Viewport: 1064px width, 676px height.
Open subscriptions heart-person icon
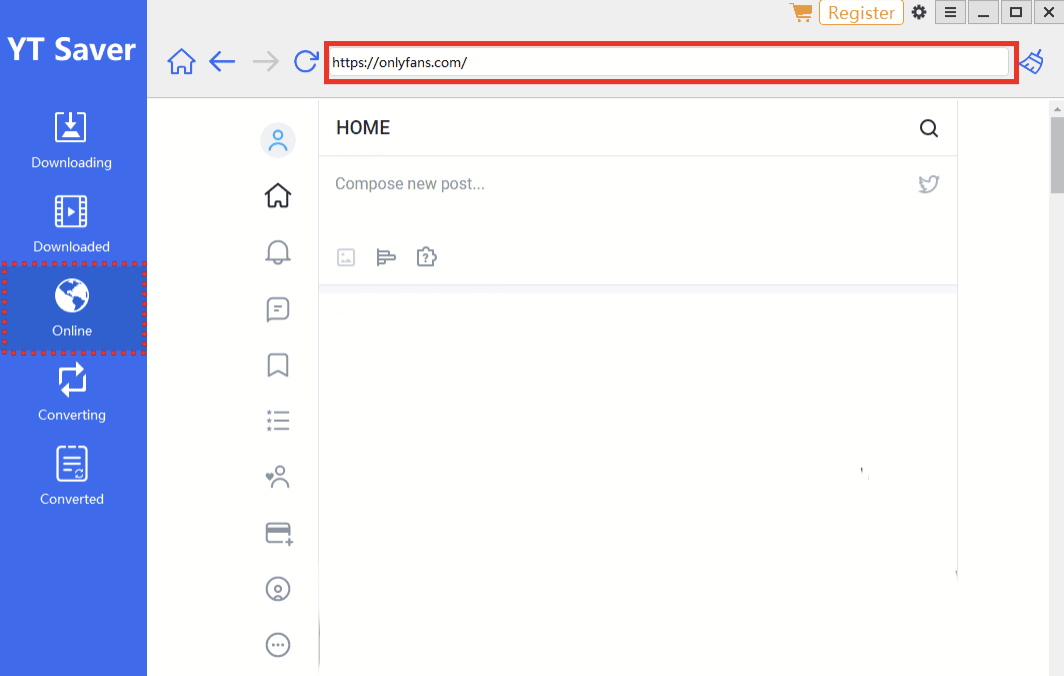pos(278,477)
